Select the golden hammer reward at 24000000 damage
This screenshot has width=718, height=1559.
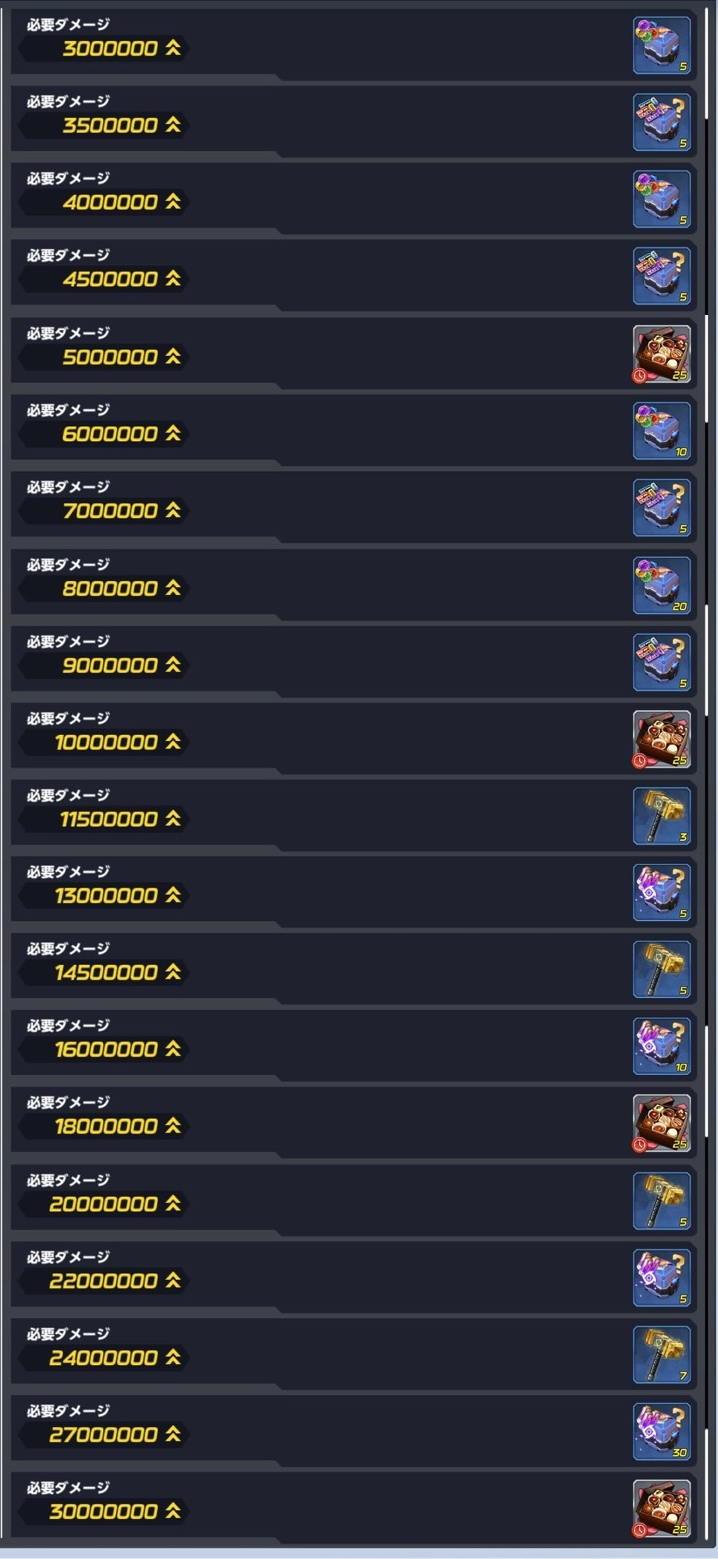pyautogui.click(x=662, y=1355)
